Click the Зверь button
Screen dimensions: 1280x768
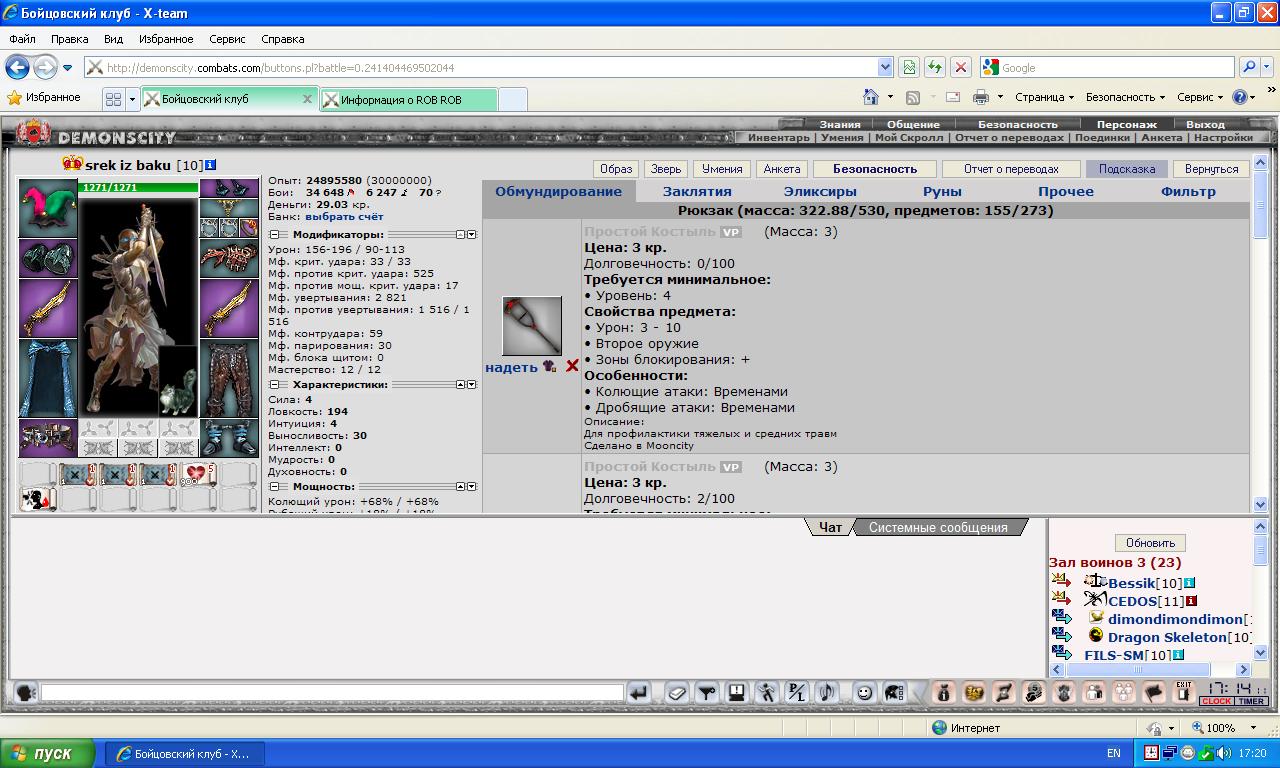664,169
